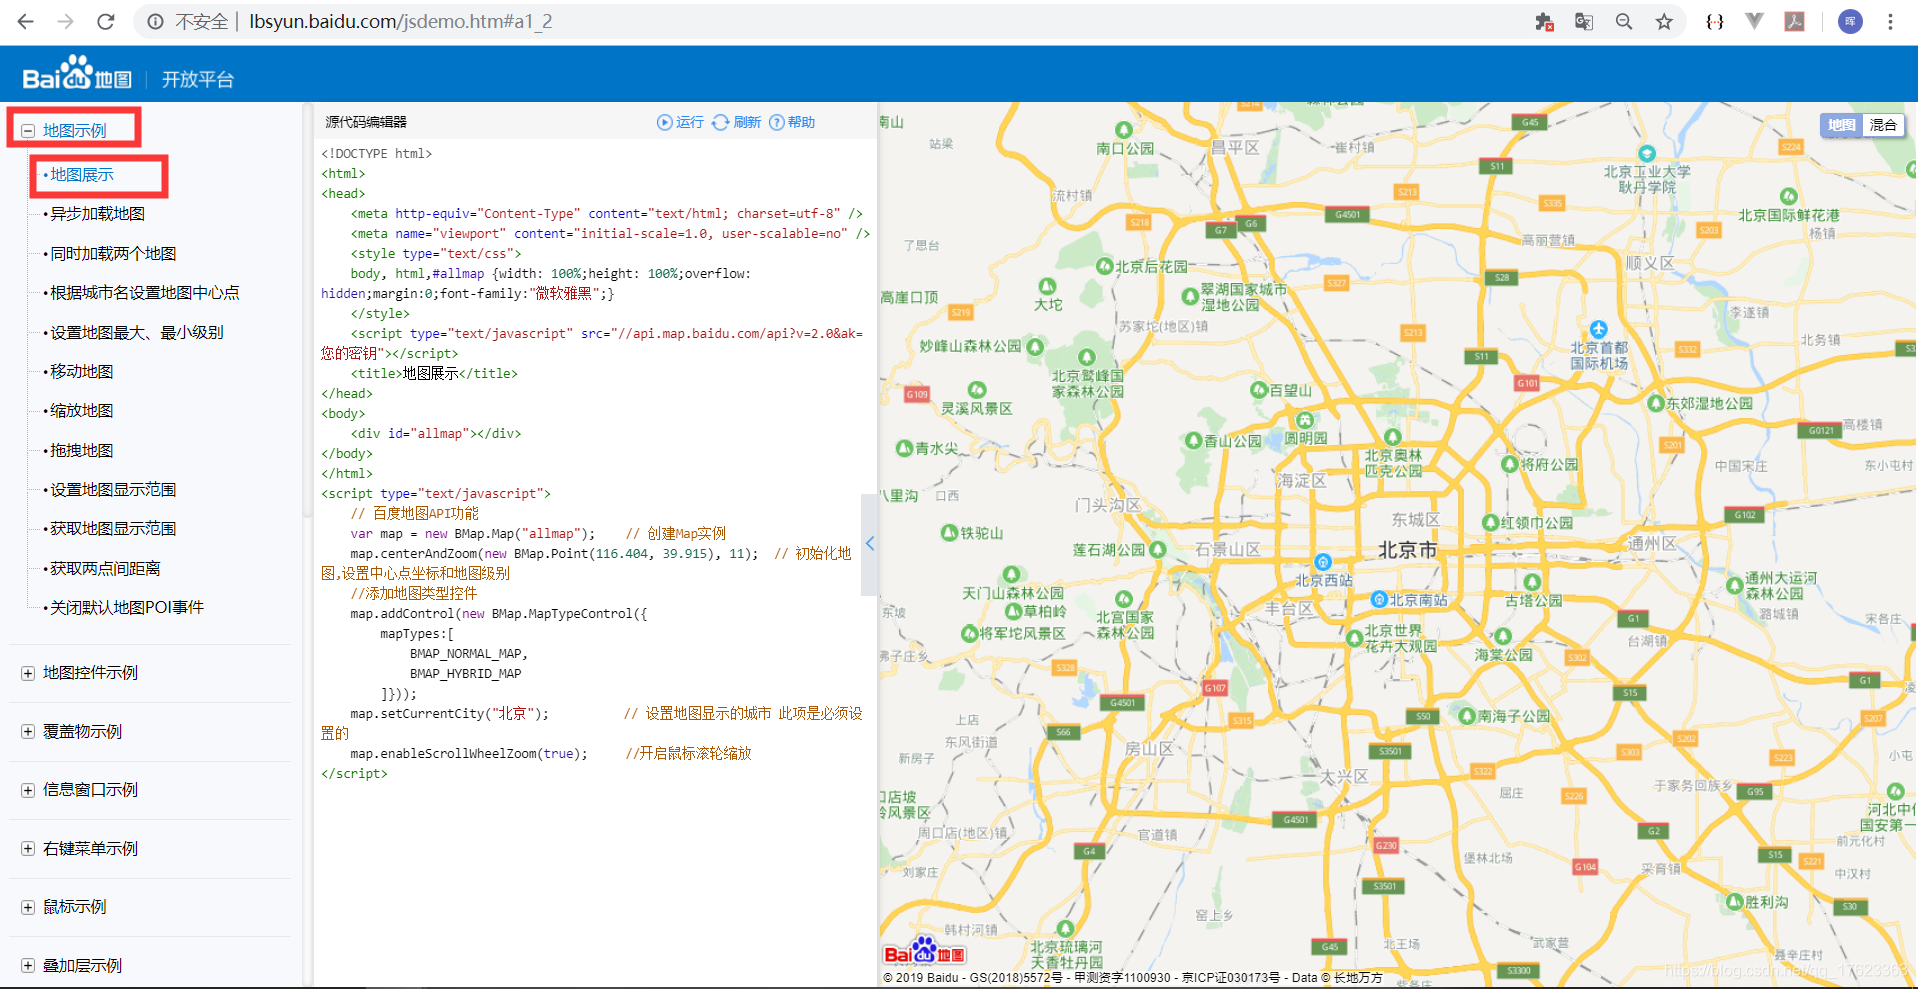Open the 设置地图显示范围 example

coord(113,489)
